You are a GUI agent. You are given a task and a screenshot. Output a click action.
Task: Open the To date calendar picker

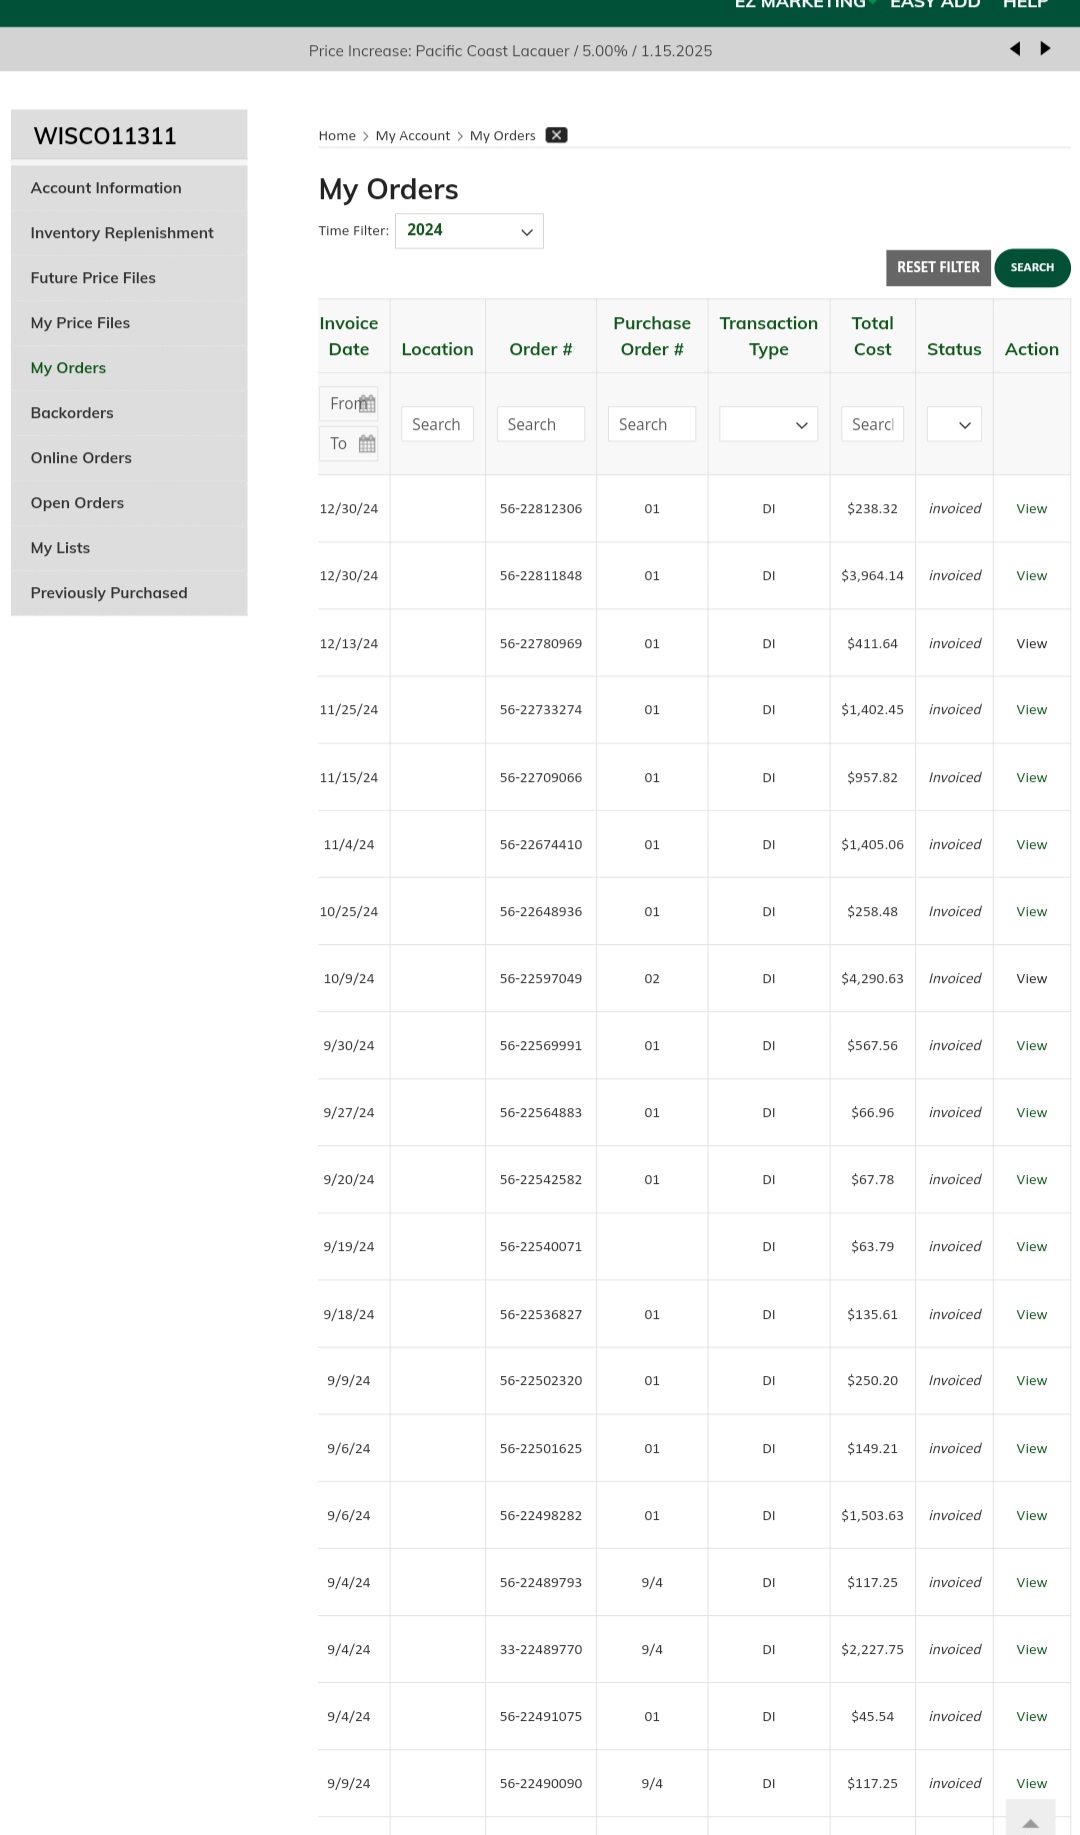point(367,444)
